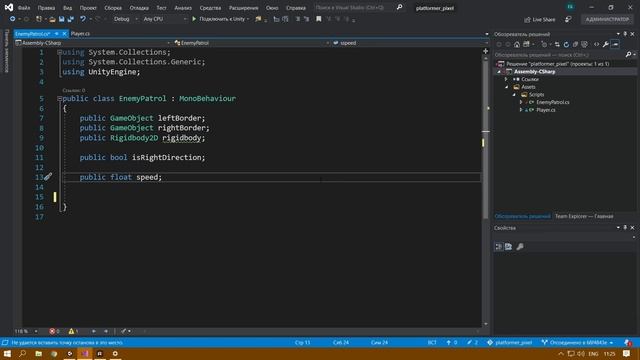Viewport: 640px width, 360px height.
Task: Click the Collapse All icon in Solution Explorer
Action: (x=576, y=44)
